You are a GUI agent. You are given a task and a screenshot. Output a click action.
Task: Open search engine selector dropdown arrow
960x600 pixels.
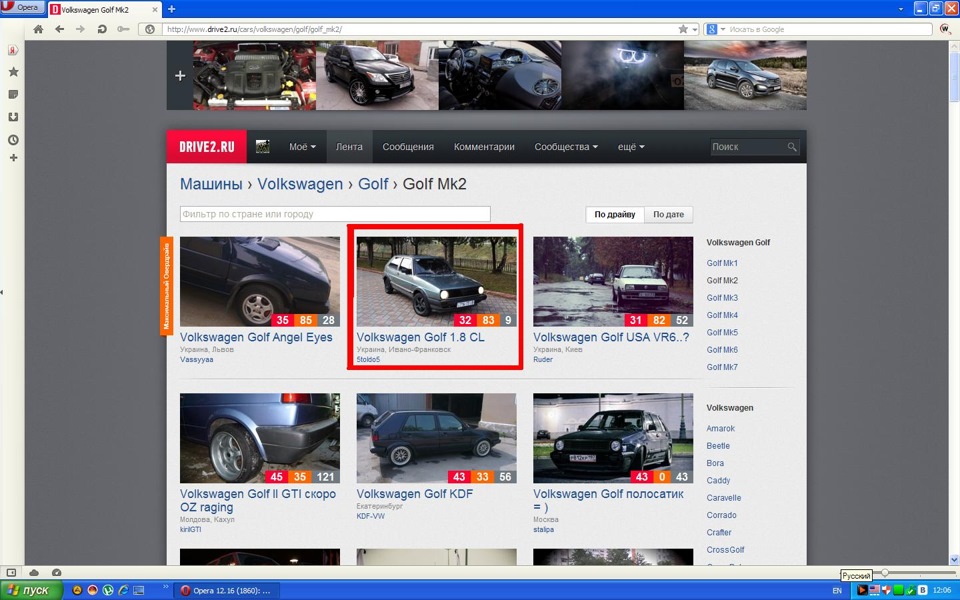[722, 29]
